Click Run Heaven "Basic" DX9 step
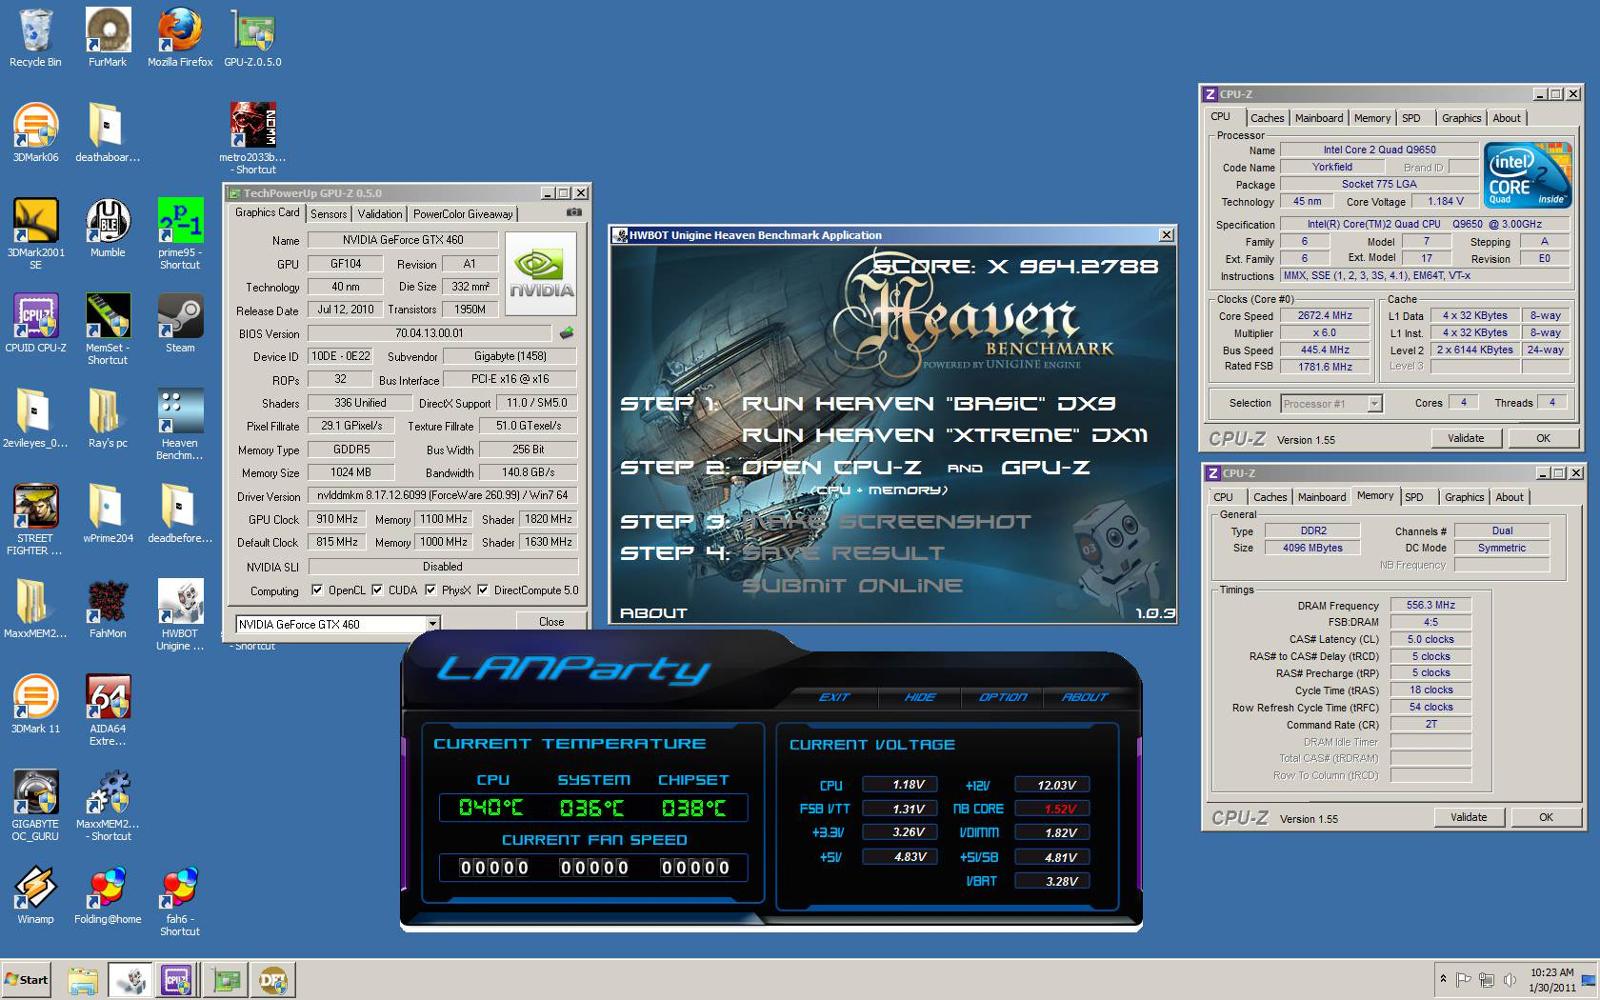The width and height of the screenshot is (1600, 1000). [928, 404]
